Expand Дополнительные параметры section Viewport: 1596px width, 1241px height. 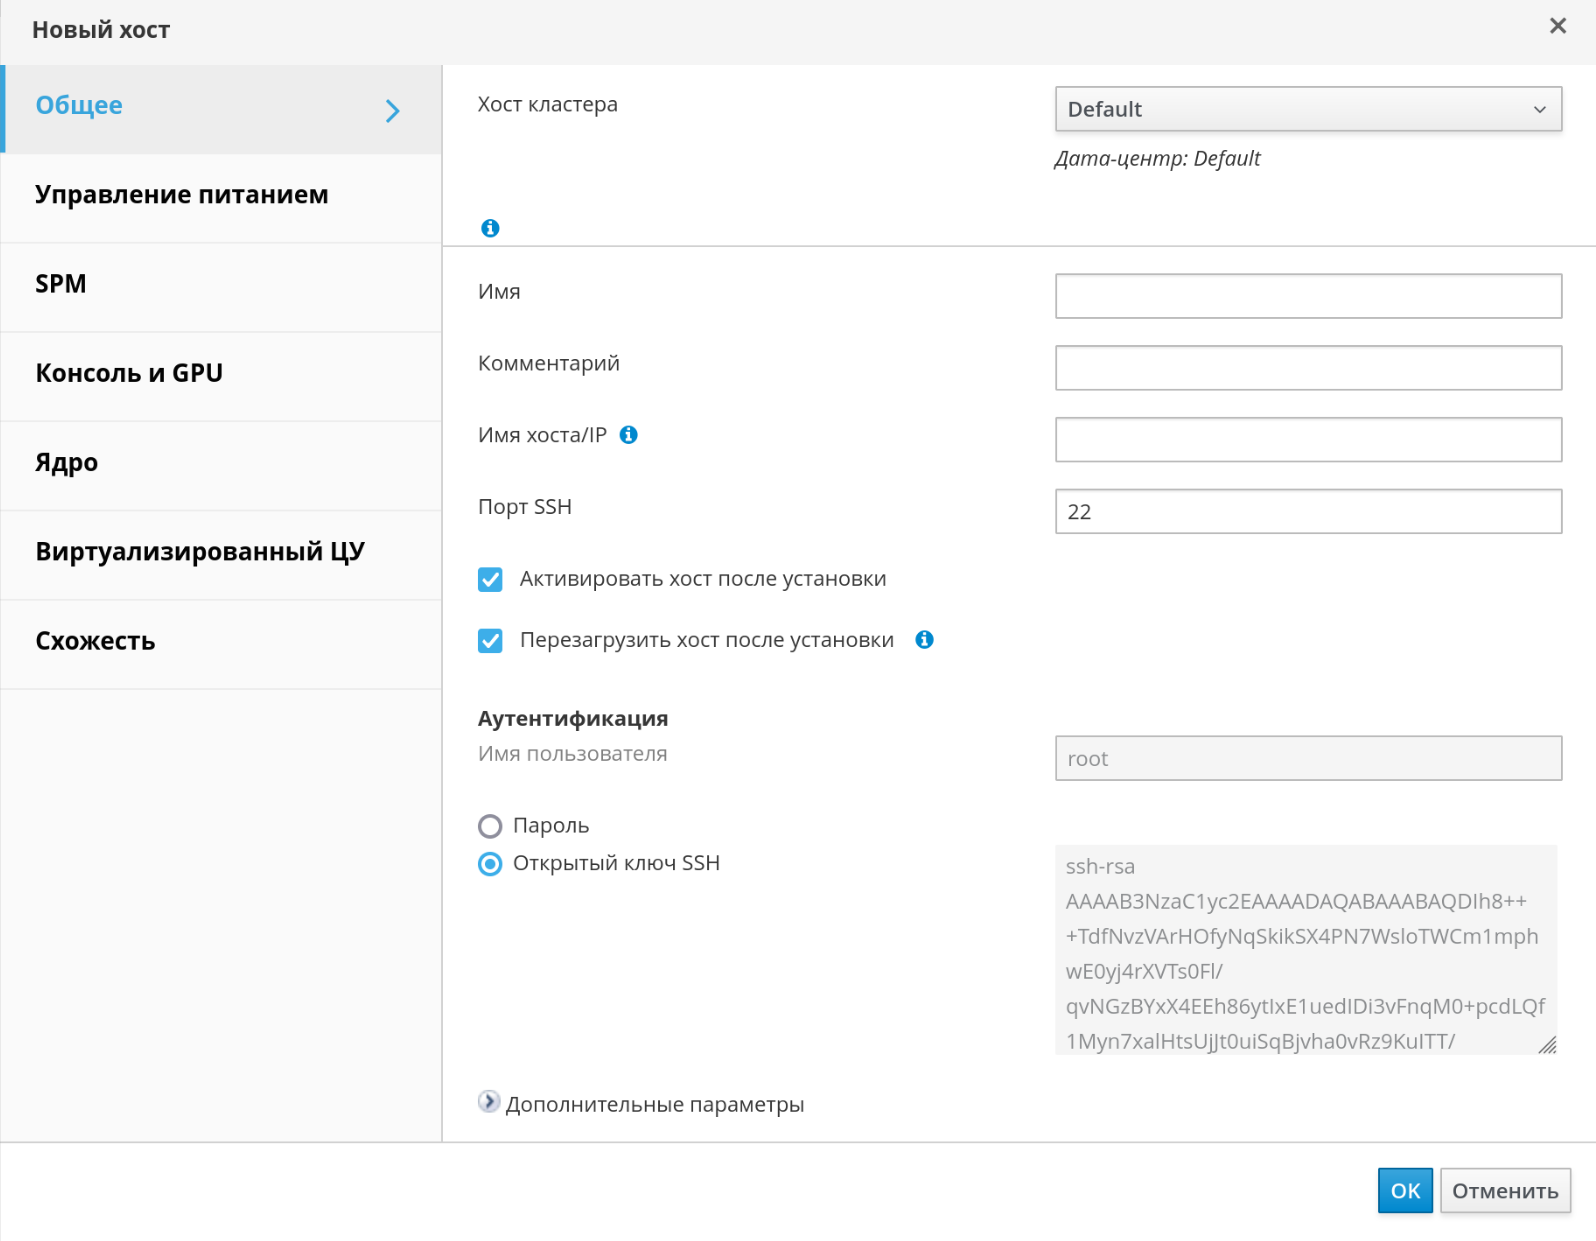(x=488, y=1102)
